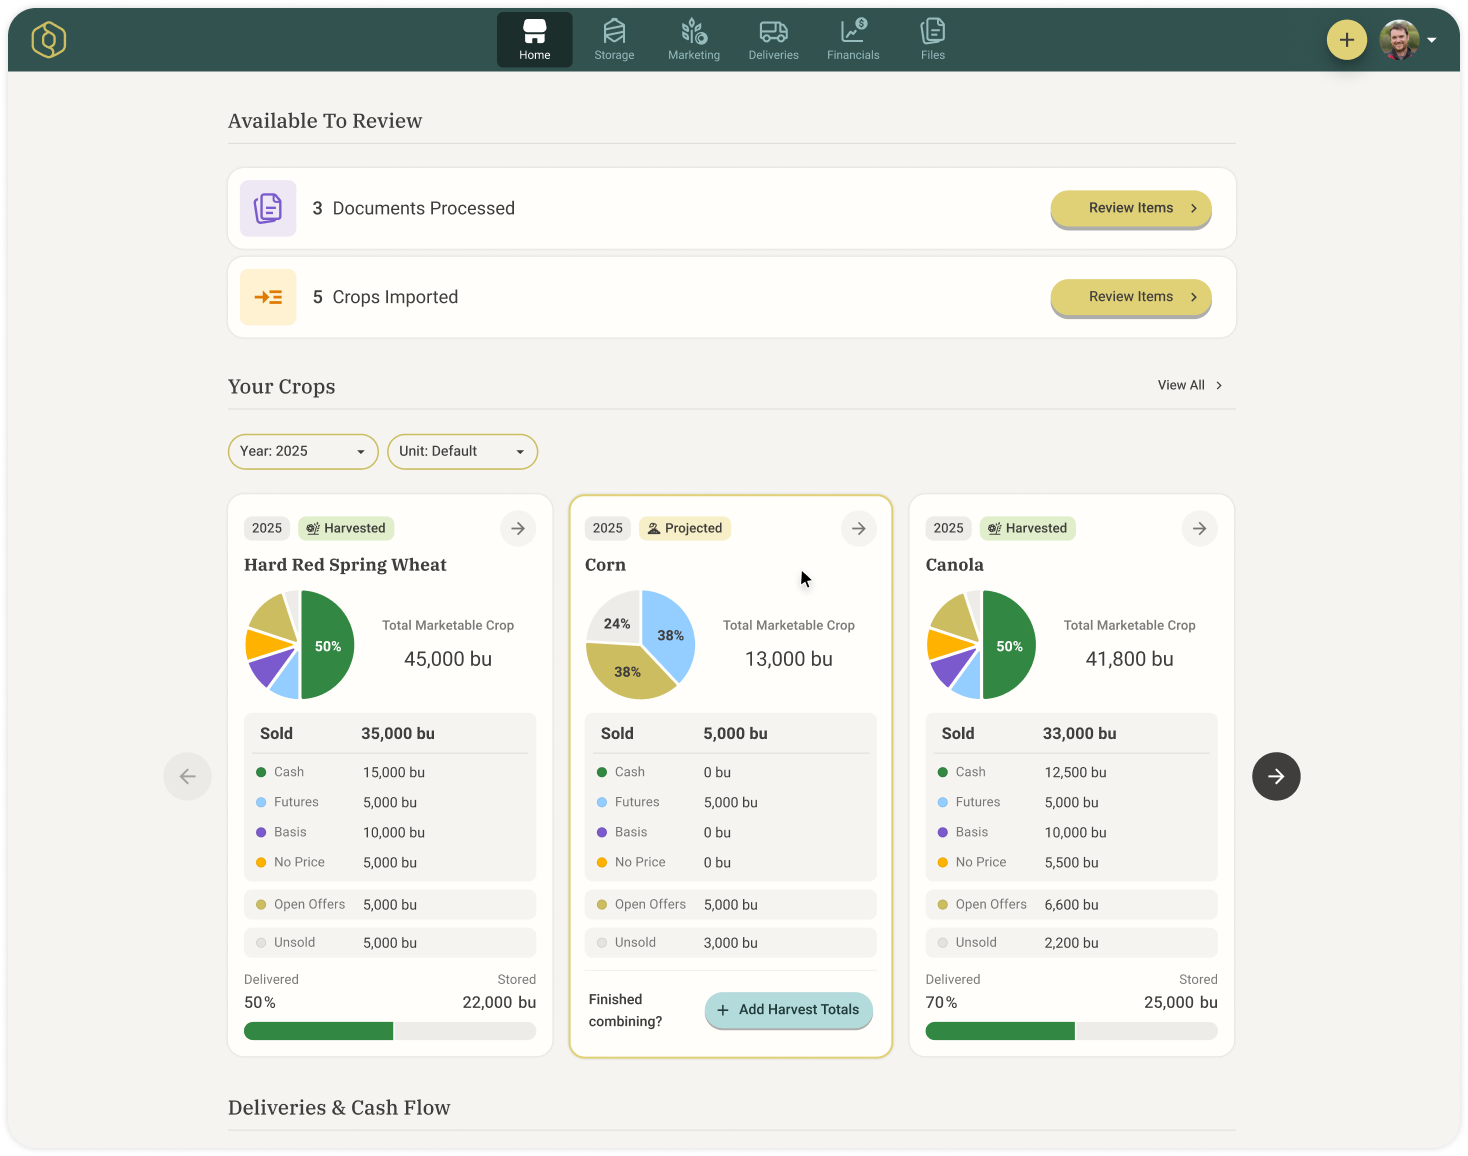The width and height of the screenshot is (1468, 1156).
Task: Open the Deliveries section
Action: (x=773, y=40)
